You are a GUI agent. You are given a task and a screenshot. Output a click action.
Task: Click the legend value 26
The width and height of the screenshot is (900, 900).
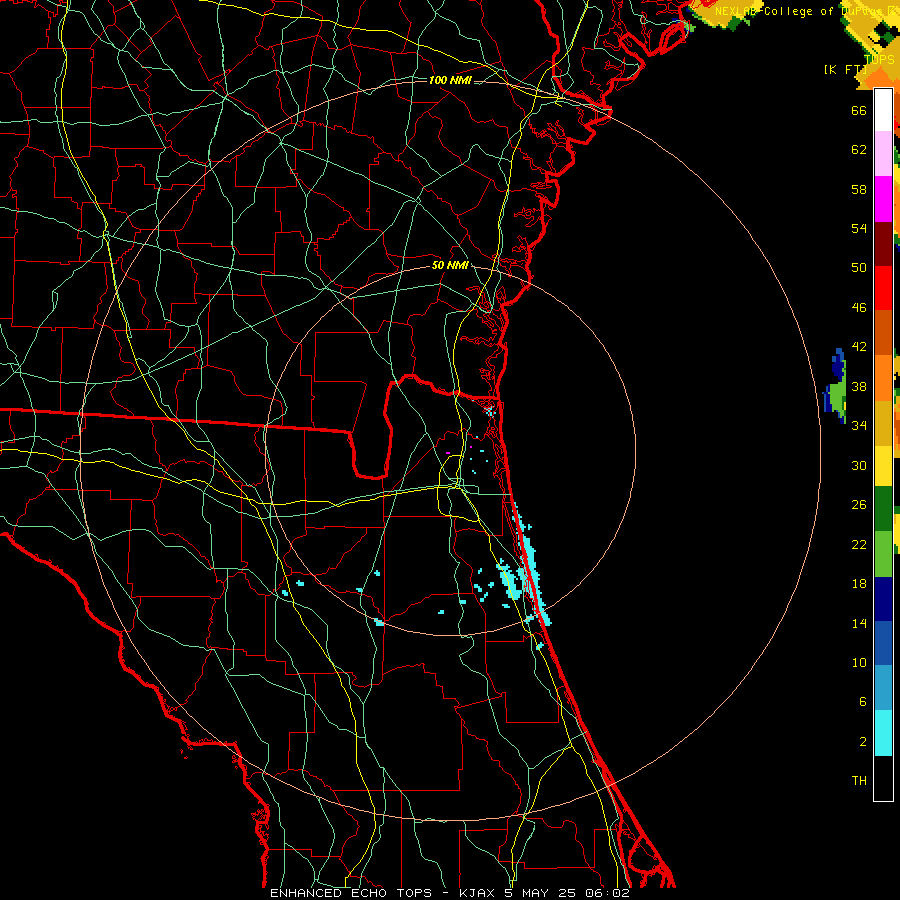[x=859, y=505]
